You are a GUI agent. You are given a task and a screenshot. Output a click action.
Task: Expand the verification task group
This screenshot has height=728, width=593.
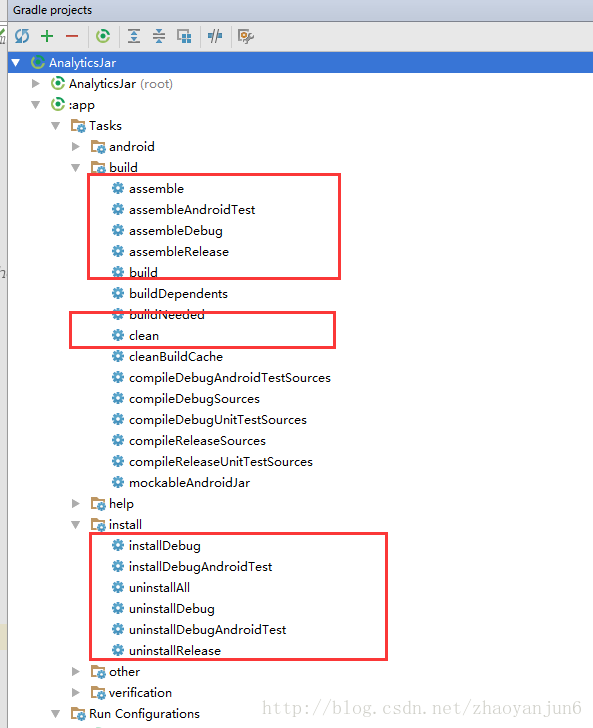pyautogui.click(x=76, y=692)
